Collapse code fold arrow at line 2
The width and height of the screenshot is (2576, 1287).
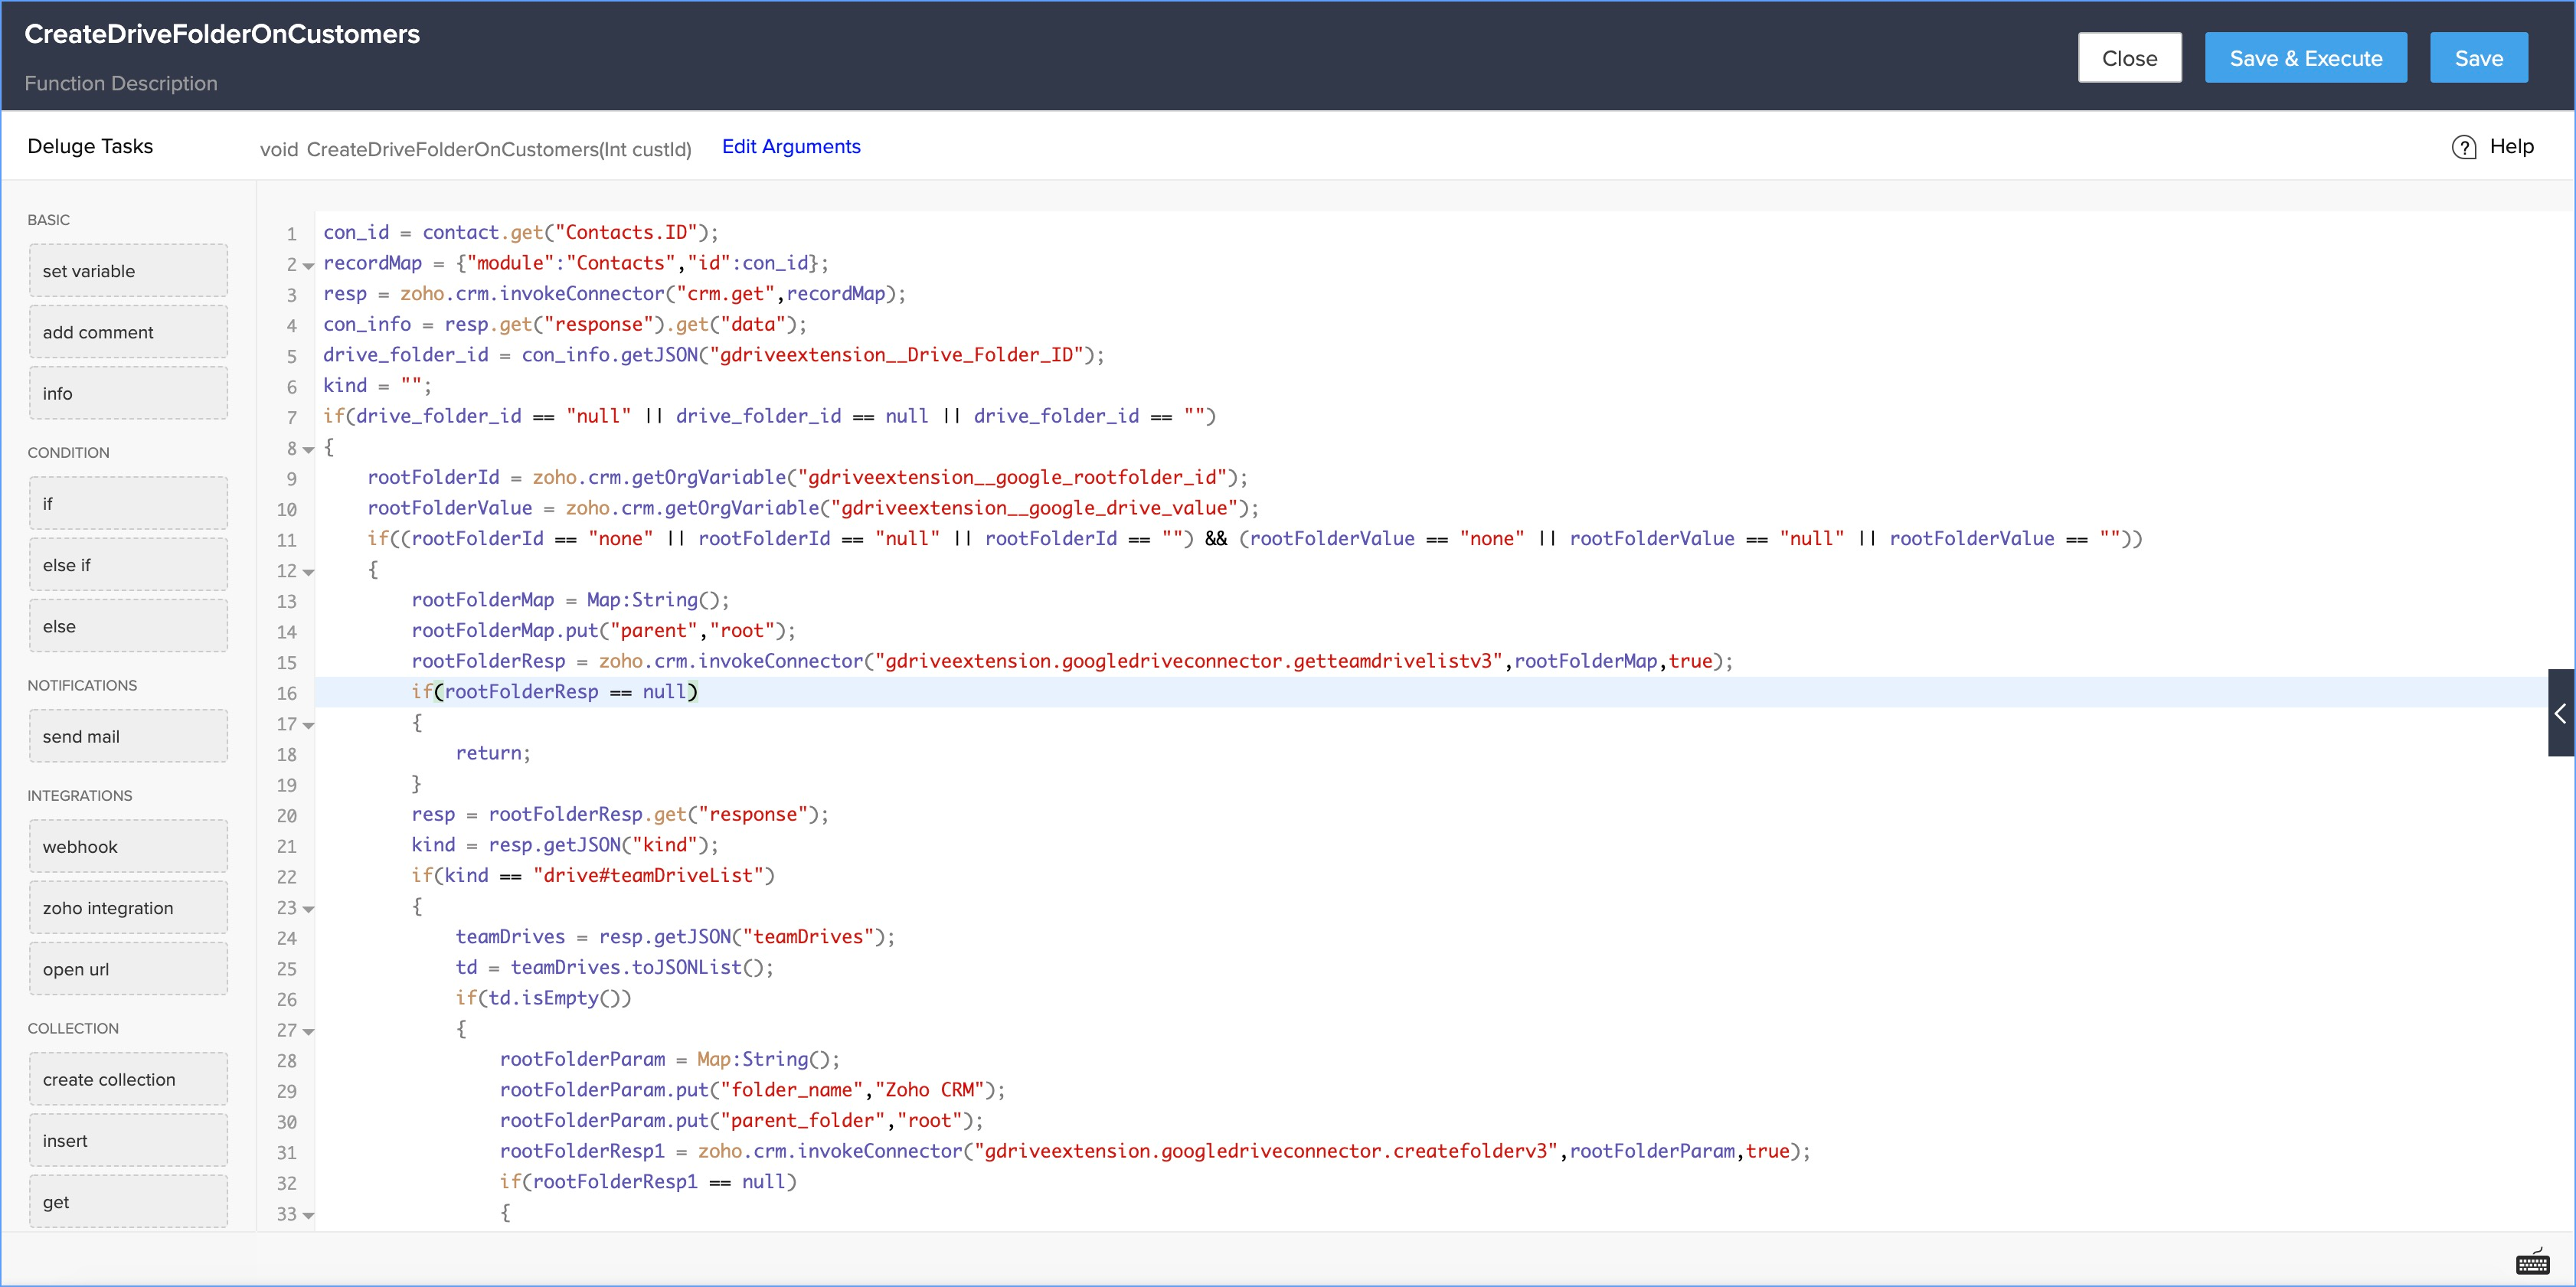tap(309, 265)
